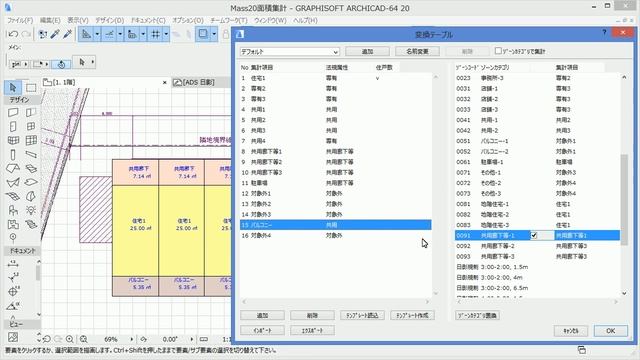Viewport: 640px width, 360px height.
Task: Select row 11 駐車場
Action: pyautogui.click(x=336, y=183)
